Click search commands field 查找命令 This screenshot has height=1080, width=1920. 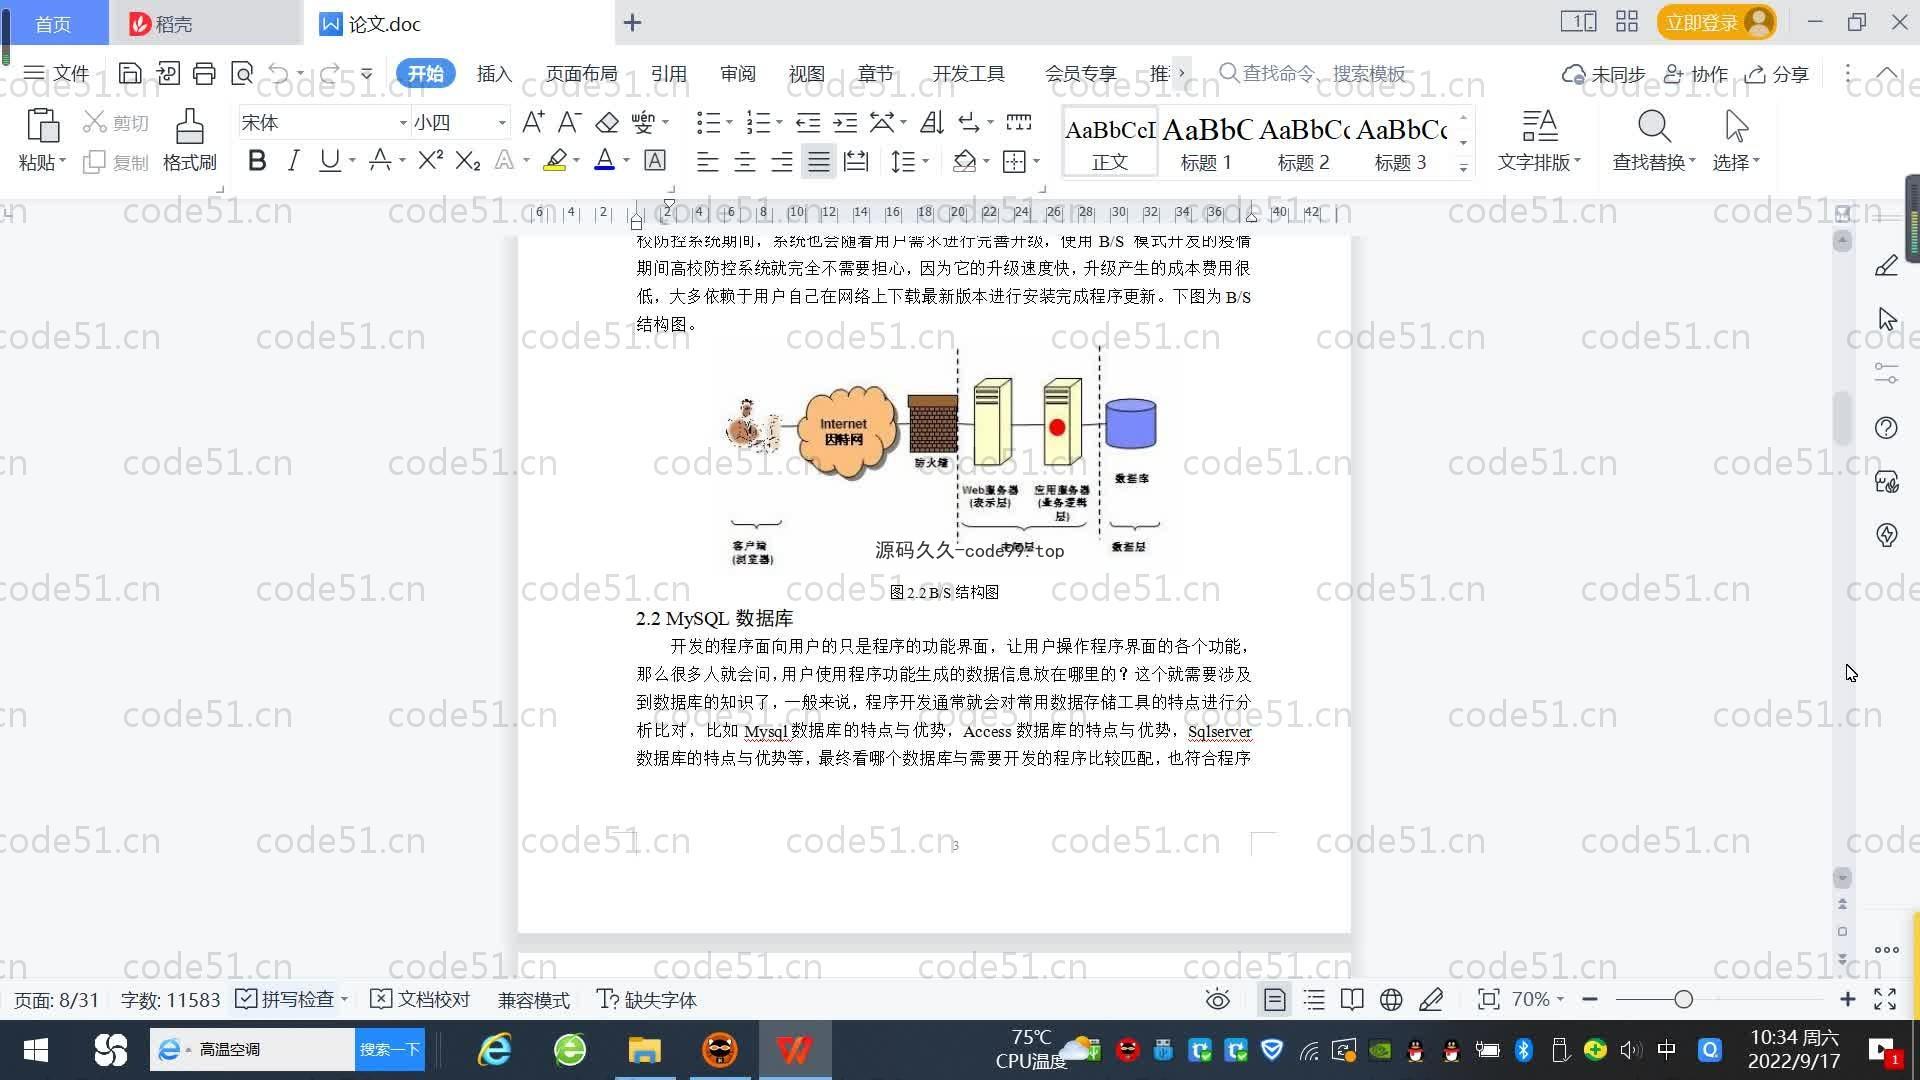pyautogui.click(x=1314, y=73)
